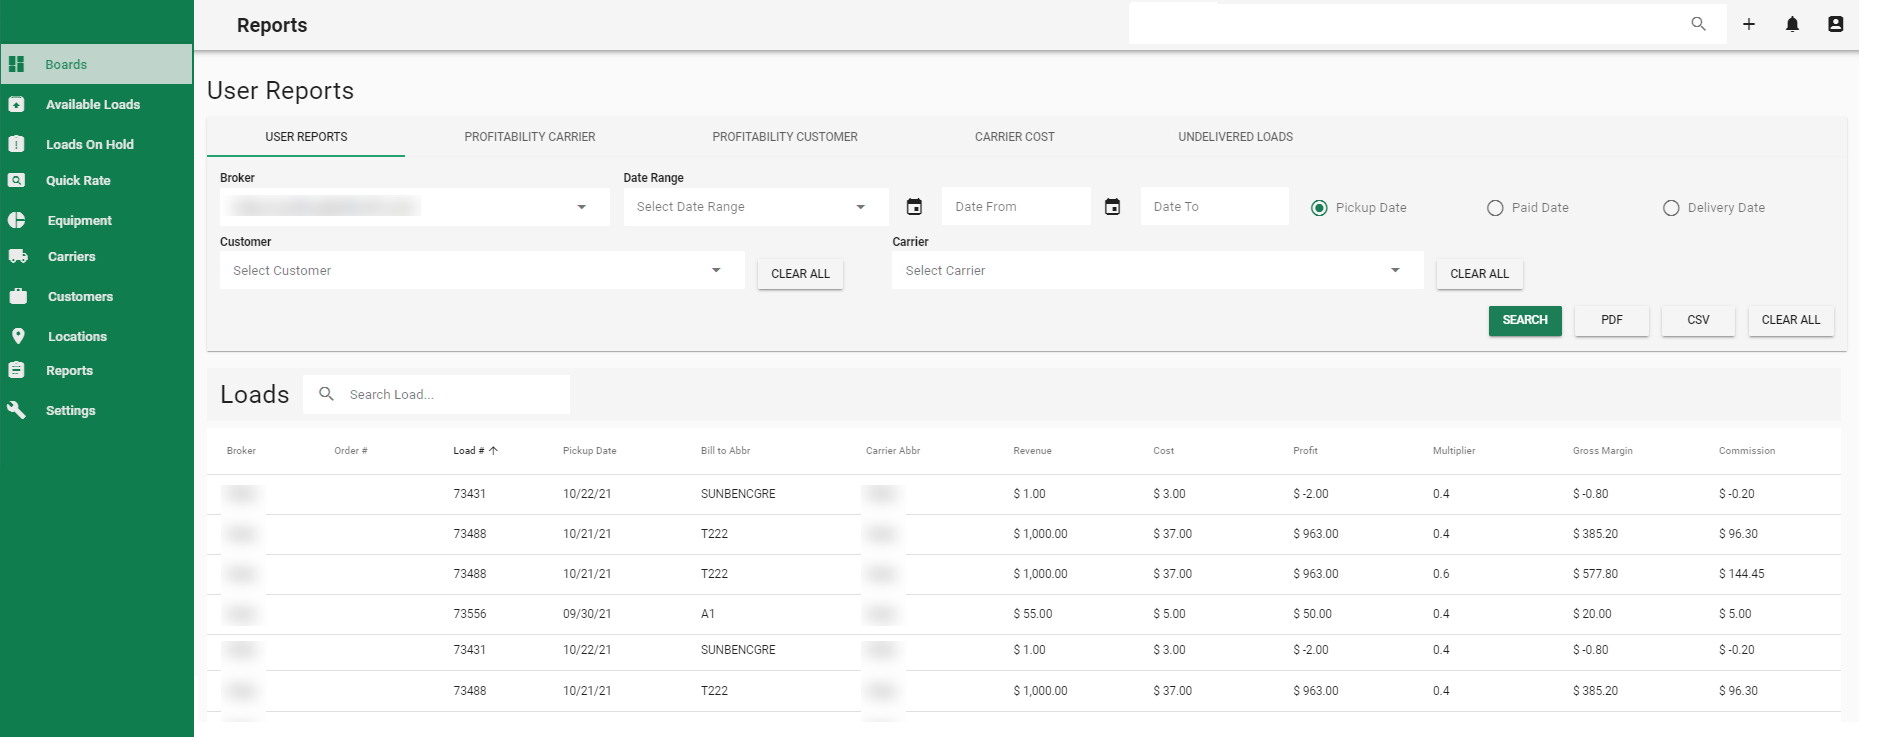This screenshot has width=1894, height=737.
Task: Click the Bill to Abbr column header
Action: [x=725, y=451]
